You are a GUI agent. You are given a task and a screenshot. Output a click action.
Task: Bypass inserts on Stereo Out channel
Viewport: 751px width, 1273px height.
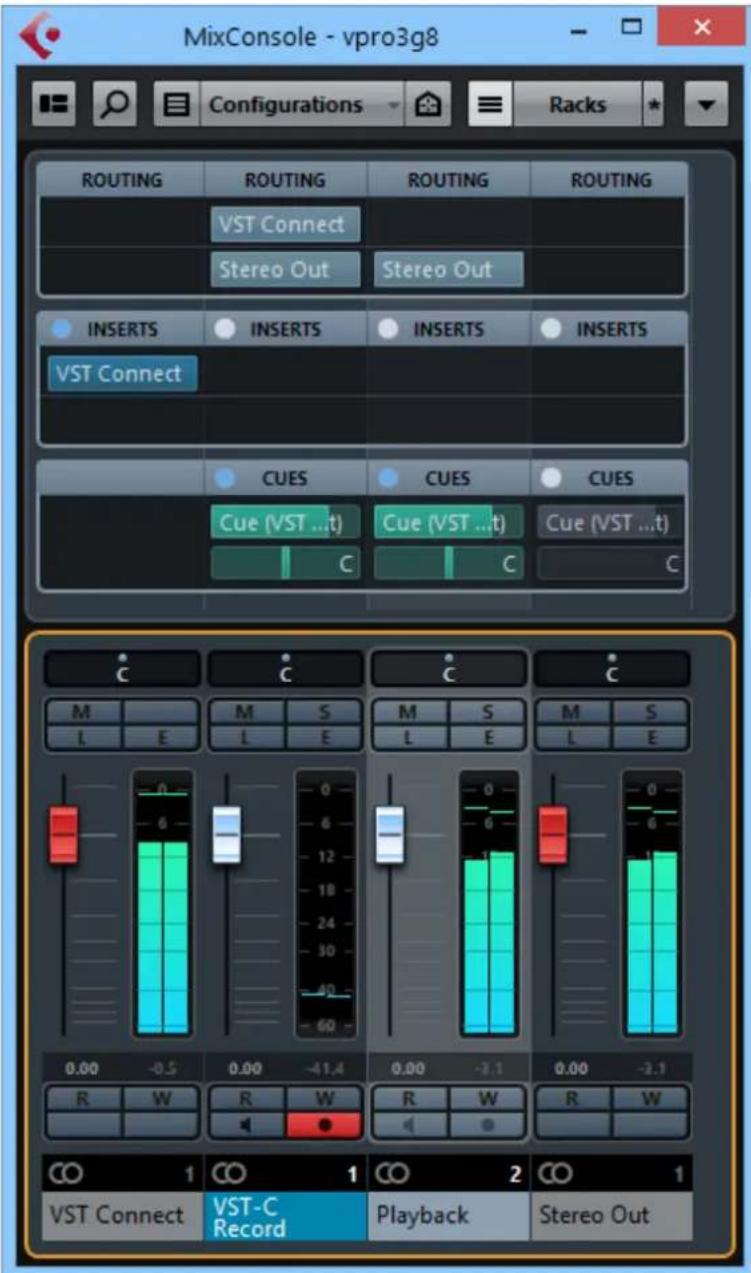[x=551, y=329]
